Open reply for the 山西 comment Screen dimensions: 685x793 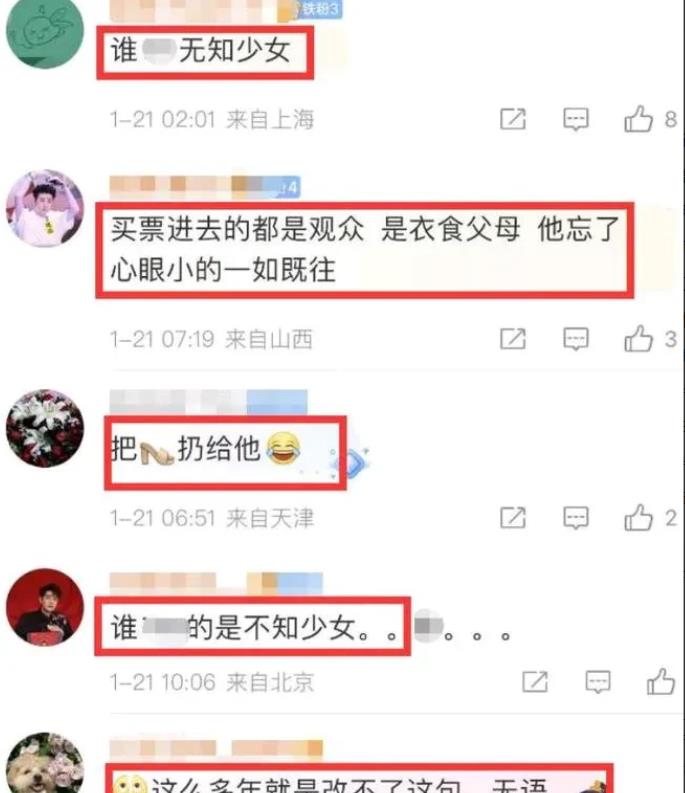pyautogui.click(x=576, y=339)
